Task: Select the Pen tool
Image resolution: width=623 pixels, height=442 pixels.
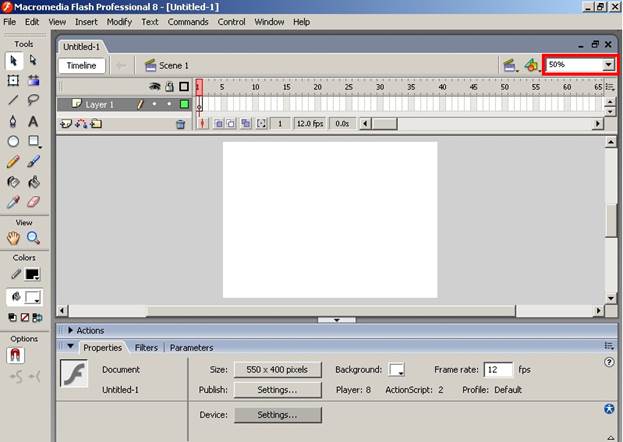Action: pos(13,121)
